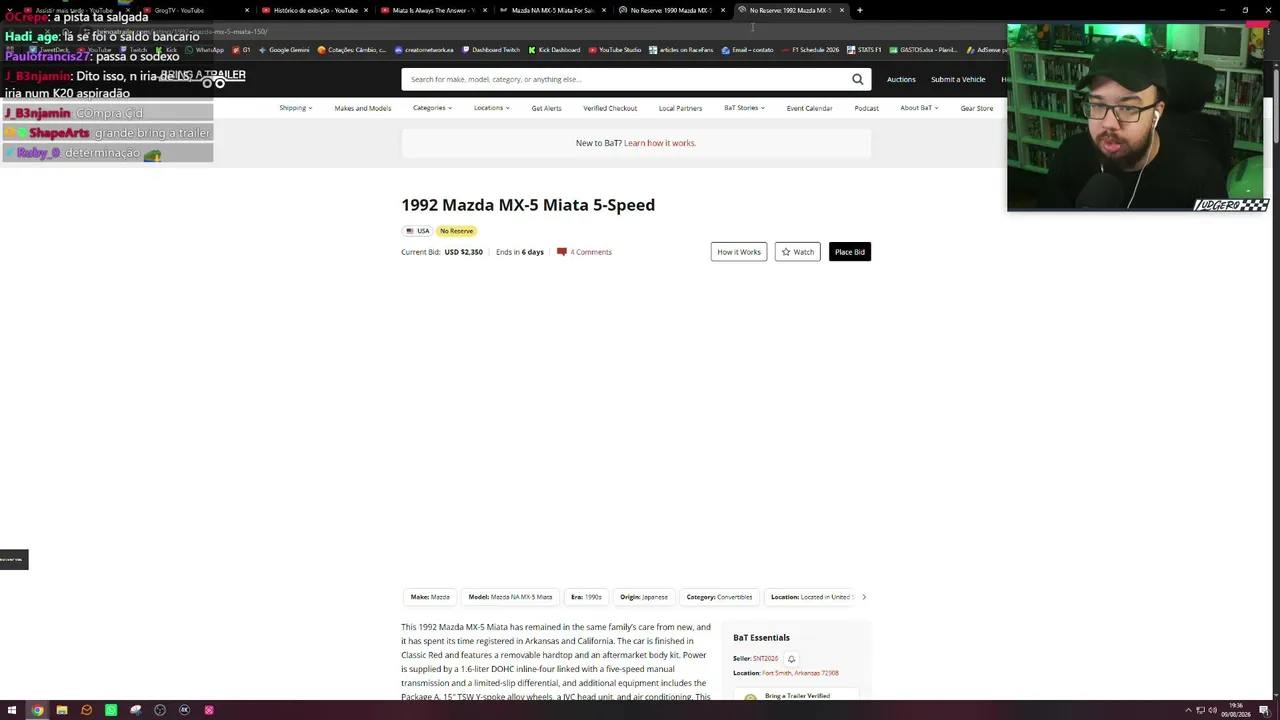This screenshot has width=1280, height=720.
Task: Click the 'No Reserve' yellow badge
Action: point(456,231)
